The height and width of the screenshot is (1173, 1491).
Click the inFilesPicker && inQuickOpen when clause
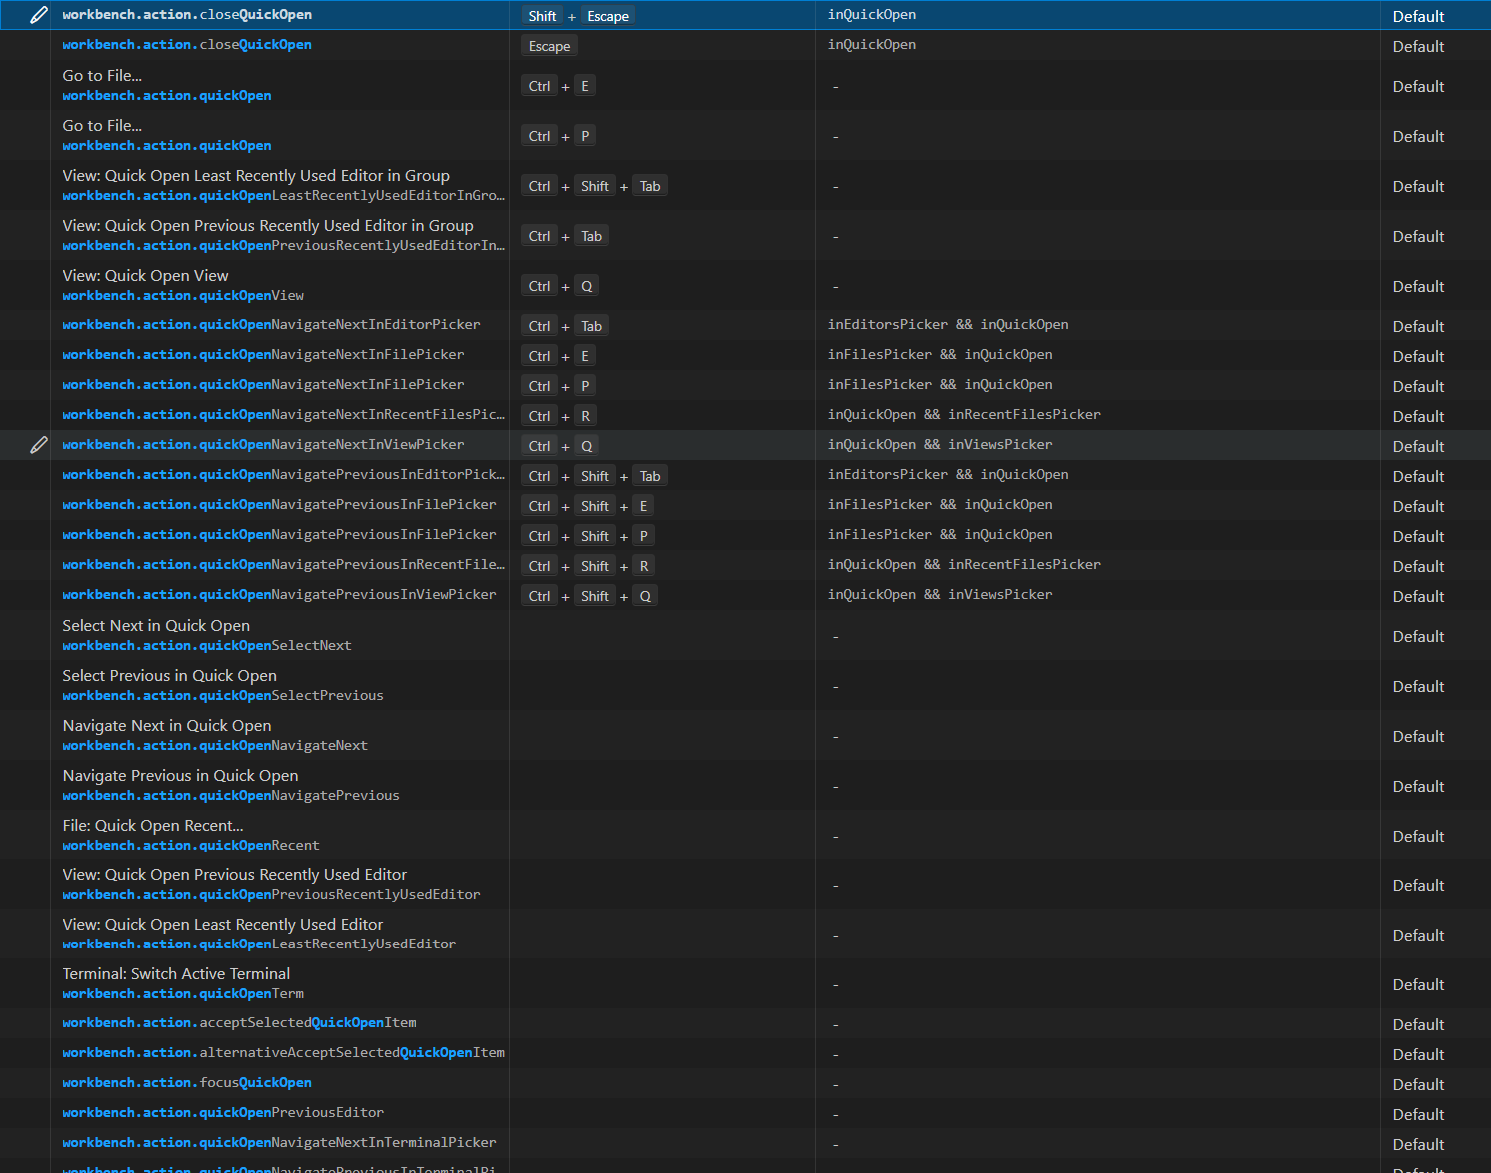939,354
